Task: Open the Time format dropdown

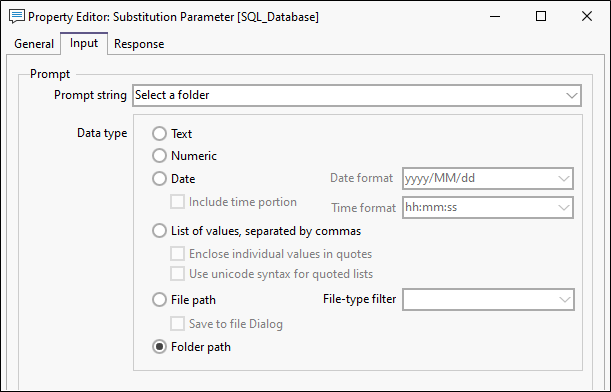Action: (488, 207)
